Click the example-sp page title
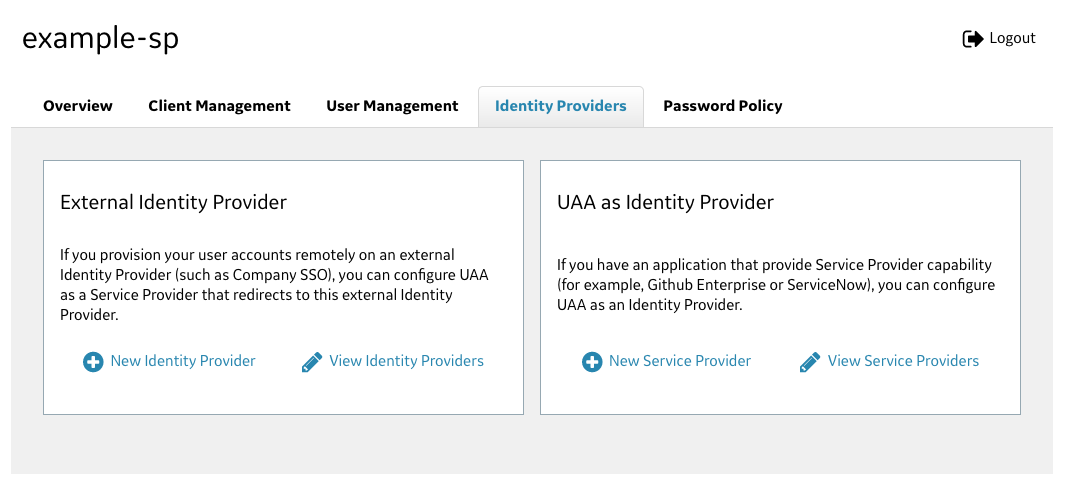Viewport: 1066px width, 488px height. (x=101, y=39)
